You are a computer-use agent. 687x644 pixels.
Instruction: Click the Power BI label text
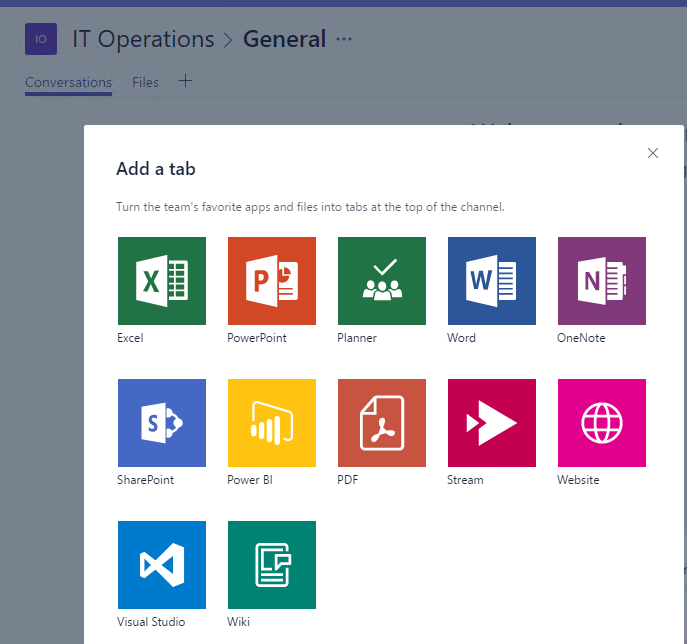tap(250, 480)
